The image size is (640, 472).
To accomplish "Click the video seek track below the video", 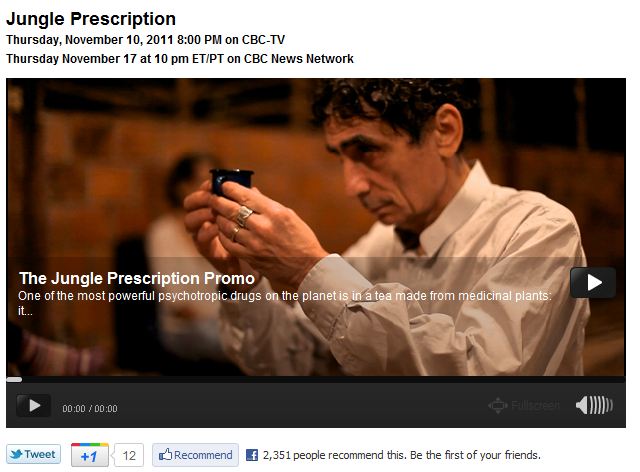I will (316, 379).
